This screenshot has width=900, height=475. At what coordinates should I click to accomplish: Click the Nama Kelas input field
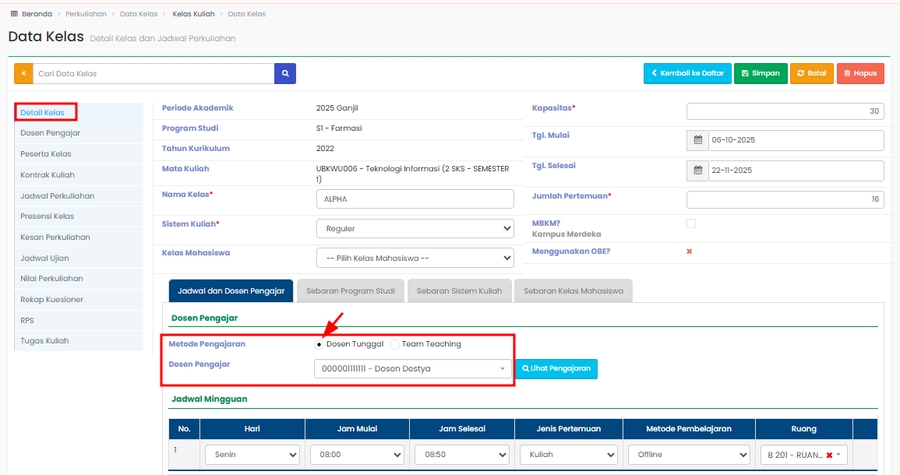pyautogui.click(x=414, y=199)
